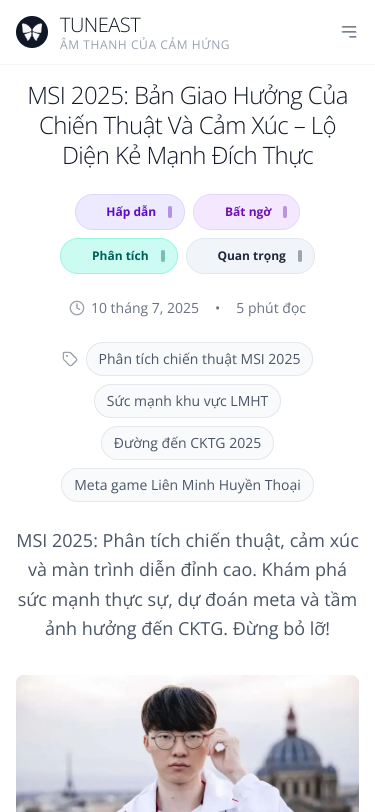Click the violet marker on the Bất ngờ badge
Image resolution: width=375 pixels, height=812 pixels.
pyautogui.click(x=285, y=212)
